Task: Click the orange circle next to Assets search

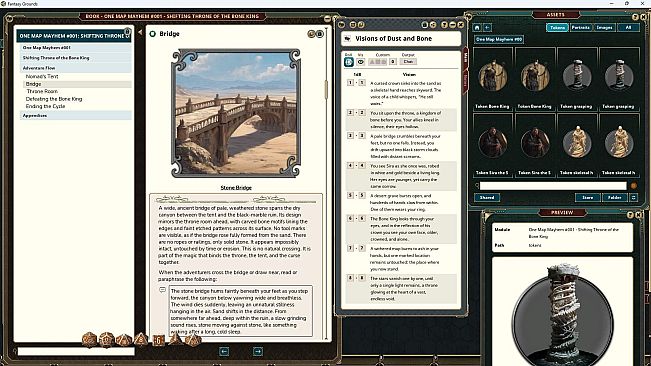Action: tap(634, 186)
